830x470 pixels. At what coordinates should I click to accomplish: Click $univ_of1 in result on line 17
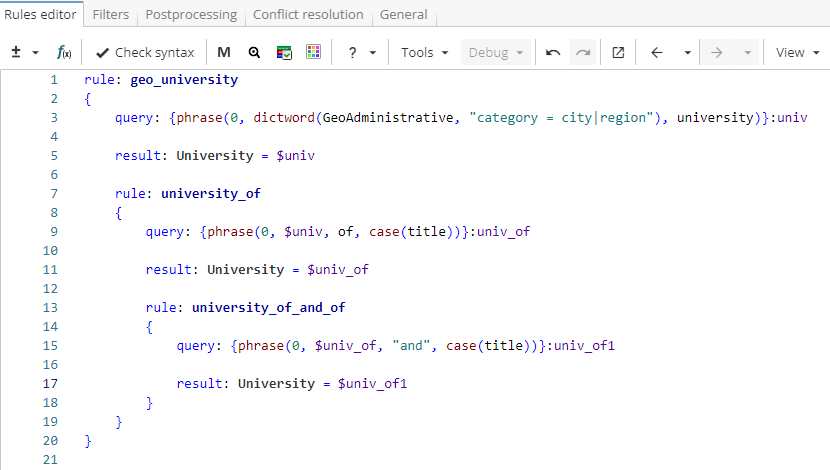(373, 384)
